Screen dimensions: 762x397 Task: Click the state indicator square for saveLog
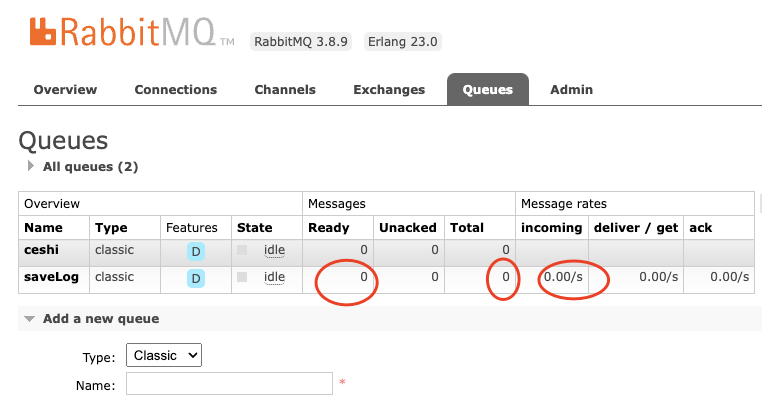[x=242, y=277]
